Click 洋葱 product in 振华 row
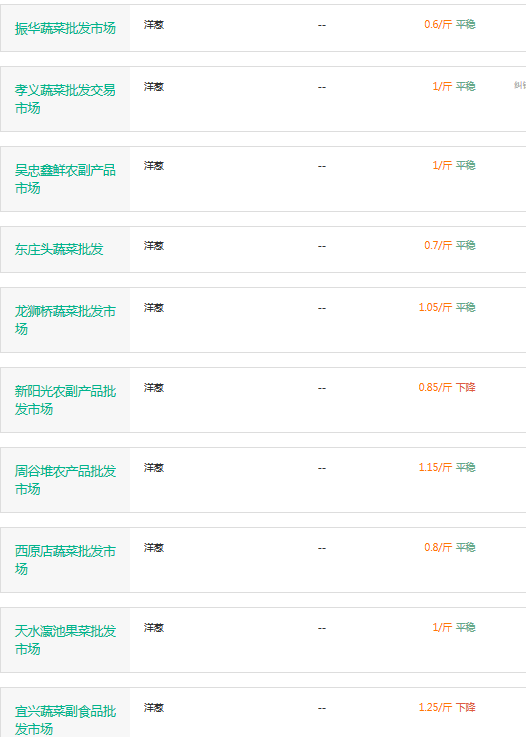 pyautogui.click(x=154, y=25)
